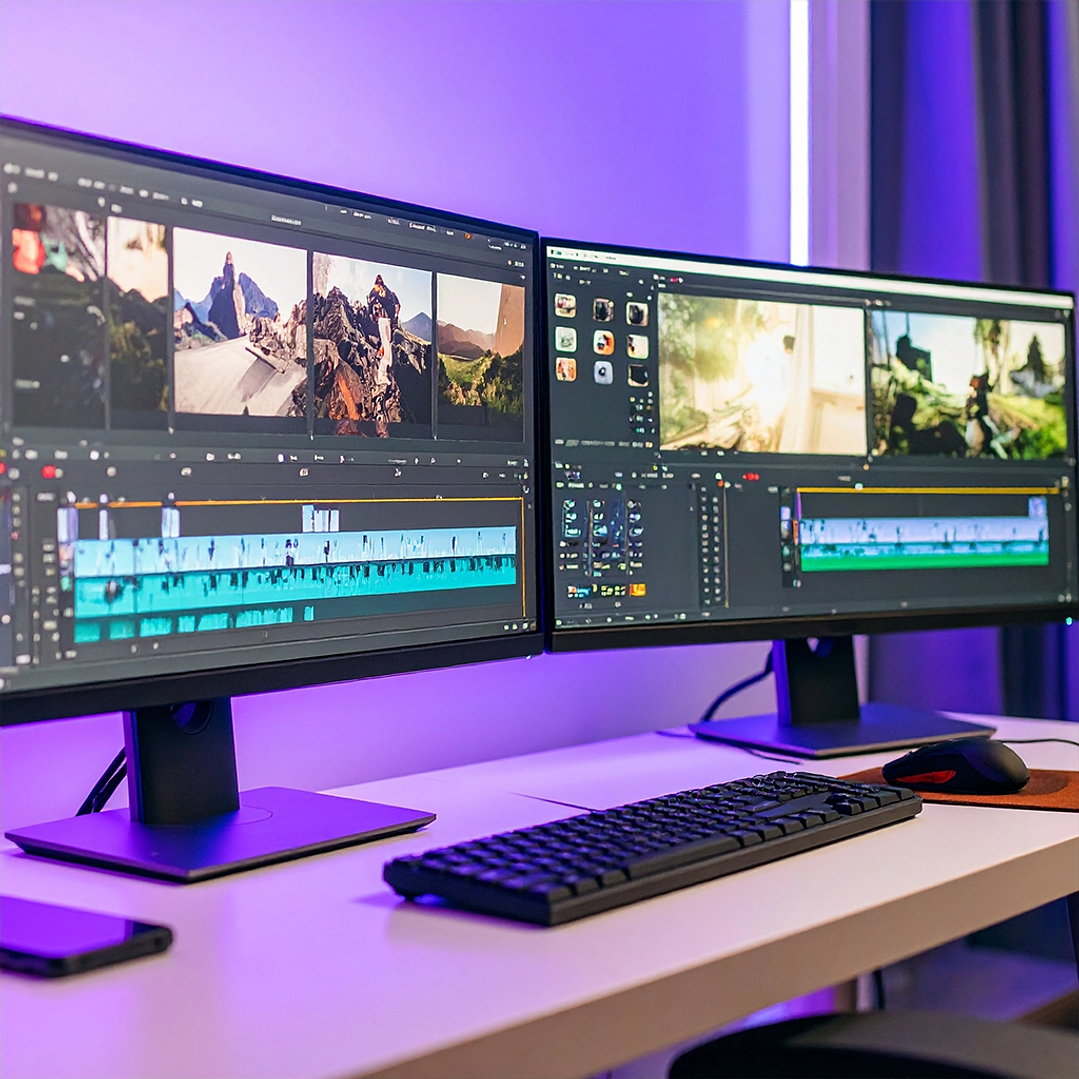Select the top-left media icon in right monitor's grid
This screenshot has width=1079, height=1079.
(x=565, y=305)
